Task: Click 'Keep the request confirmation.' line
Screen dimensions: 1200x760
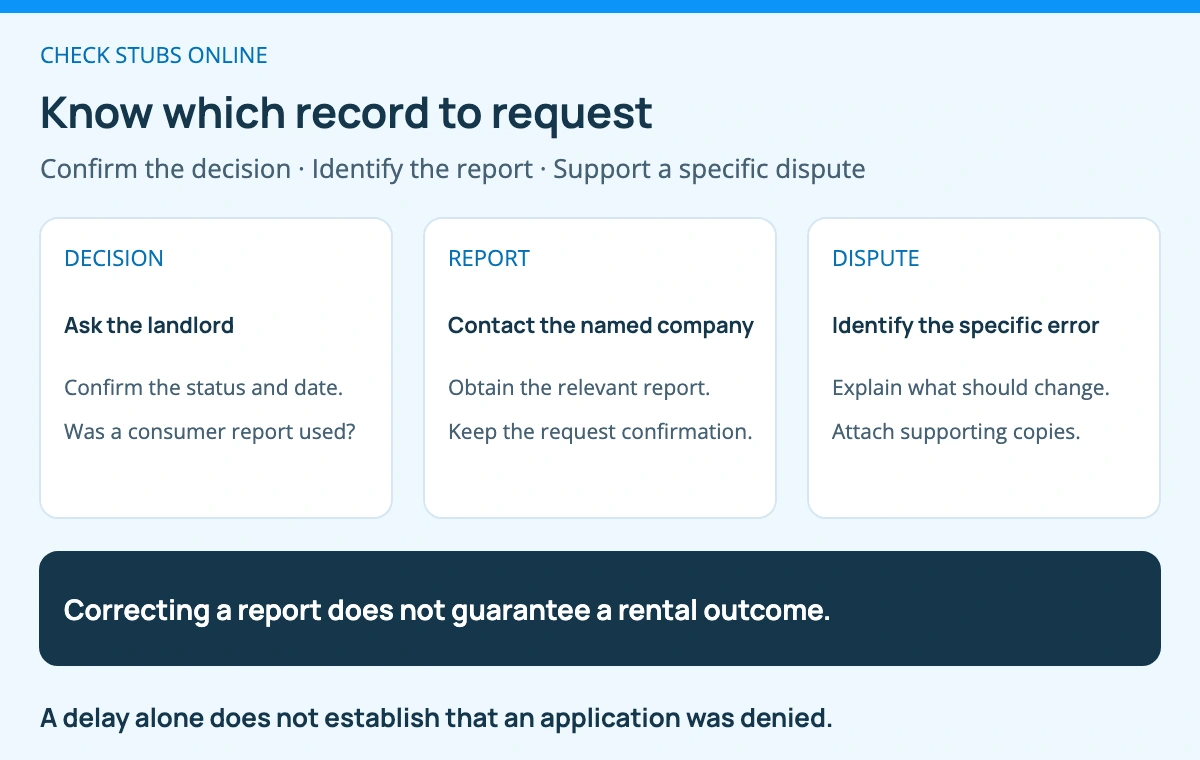Action: click(x=600, y=432)
